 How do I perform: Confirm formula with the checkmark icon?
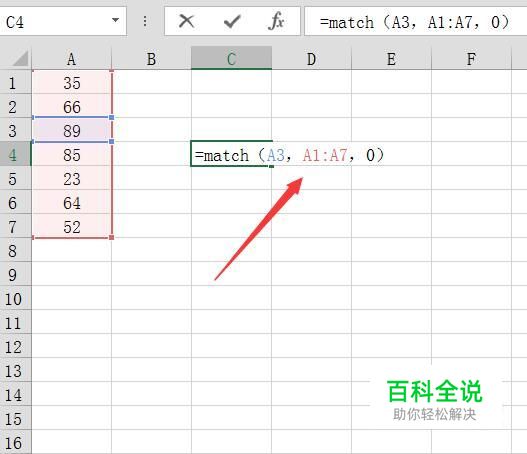(232, 22)
